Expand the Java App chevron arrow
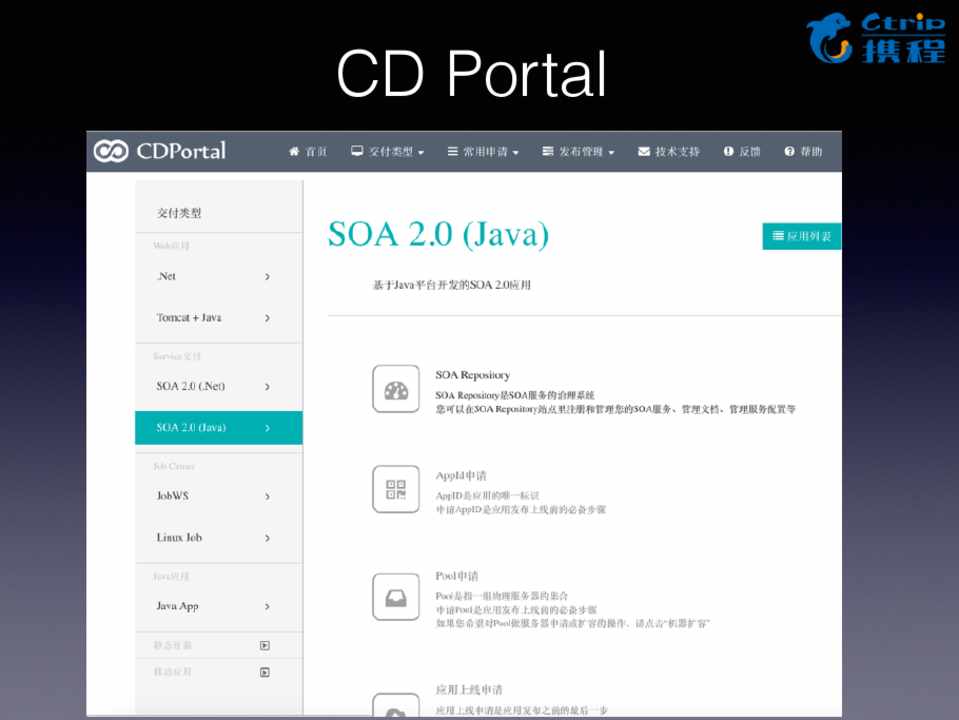 coord(267,607)
